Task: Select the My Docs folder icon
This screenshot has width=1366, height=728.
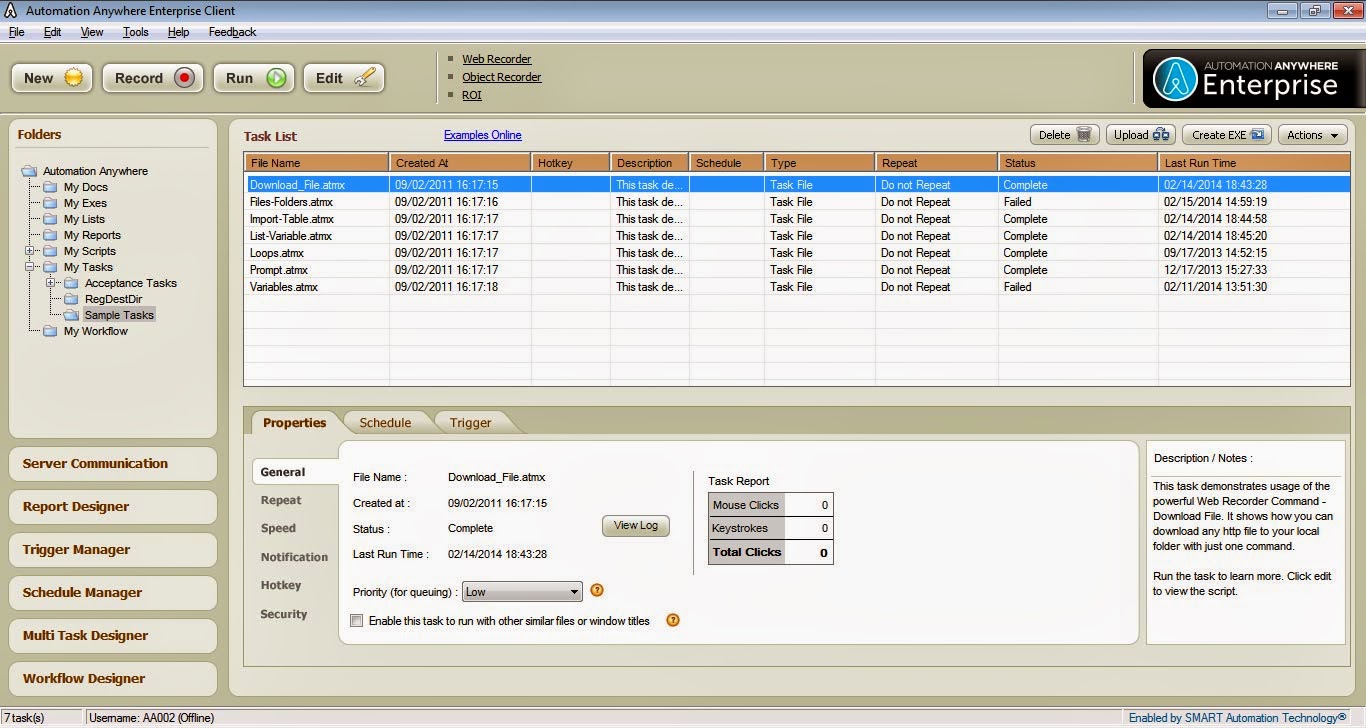Action: (50, 187)
